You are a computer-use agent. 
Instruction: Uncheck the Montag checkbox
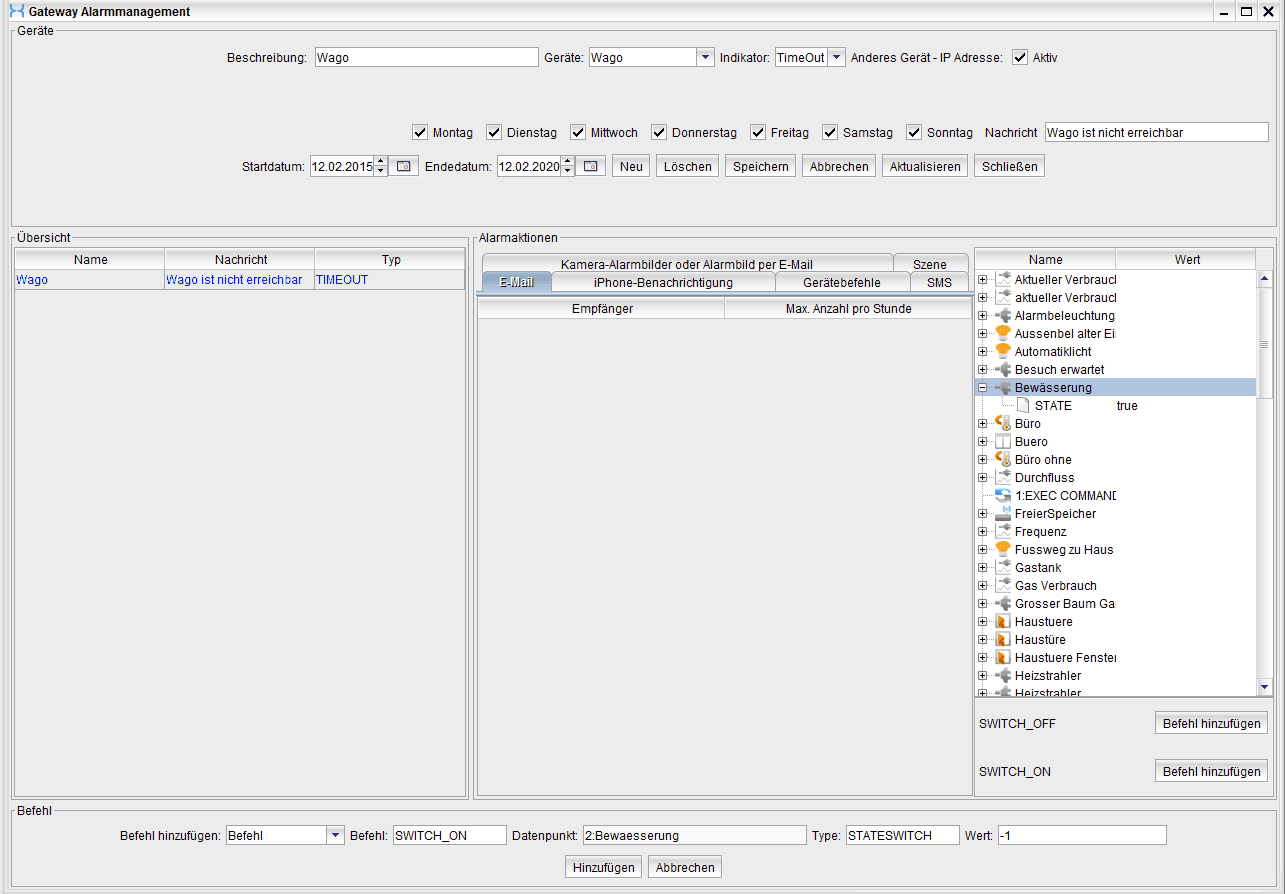(420, 133)
